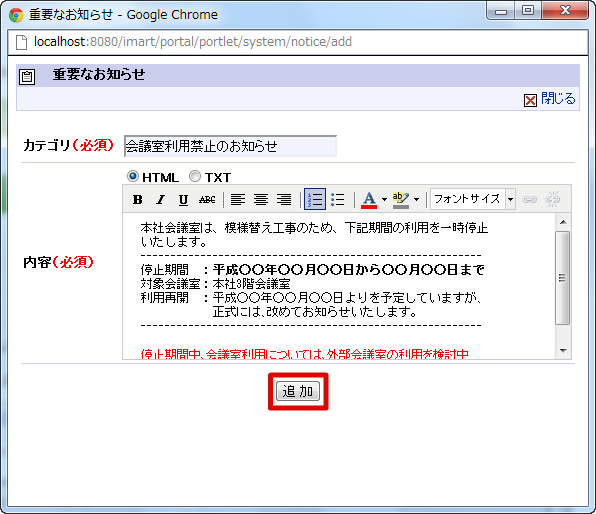Toggle the bulleted list button
The height and width of the screenshot is (514, 596).
[338, 199]
